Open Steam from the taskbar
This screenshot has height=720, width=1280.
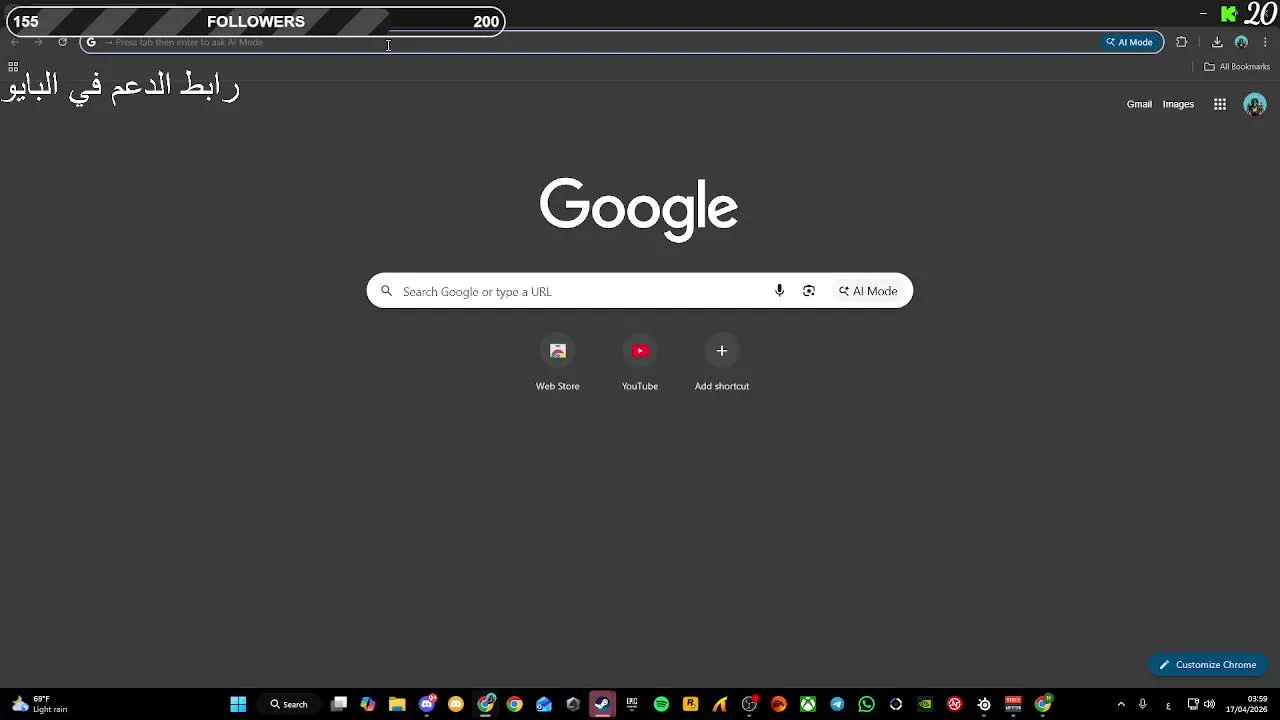pyautogui.click(x=602, y=704)
